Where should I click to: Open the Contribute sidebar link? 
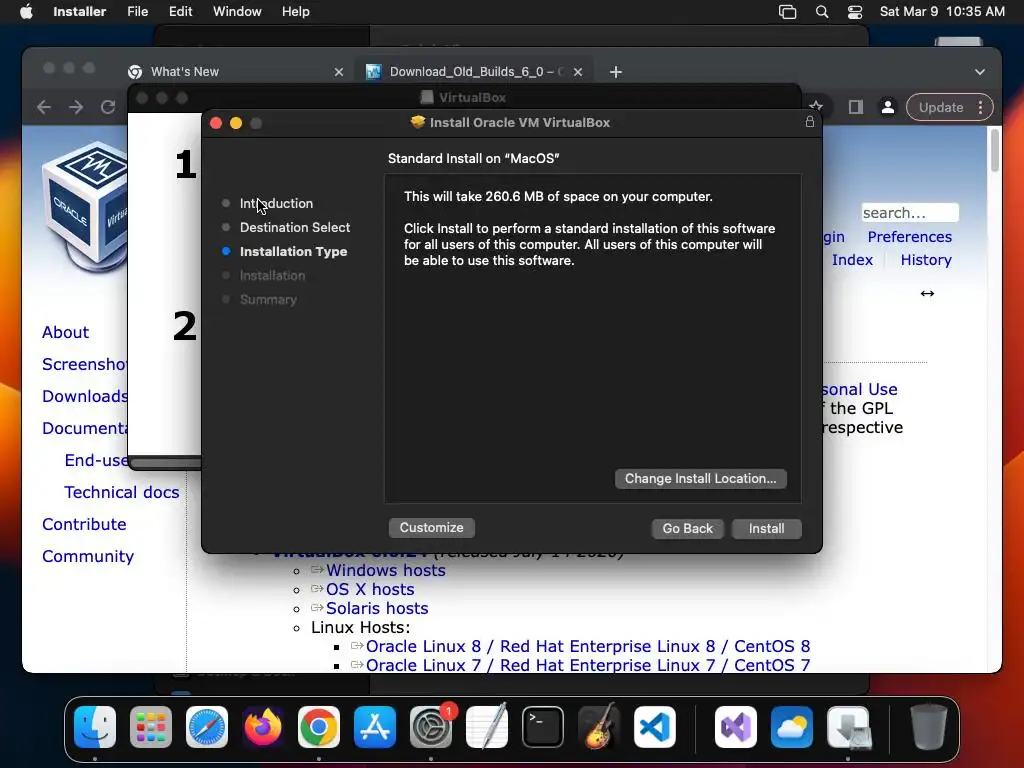(x=84, y=524)
